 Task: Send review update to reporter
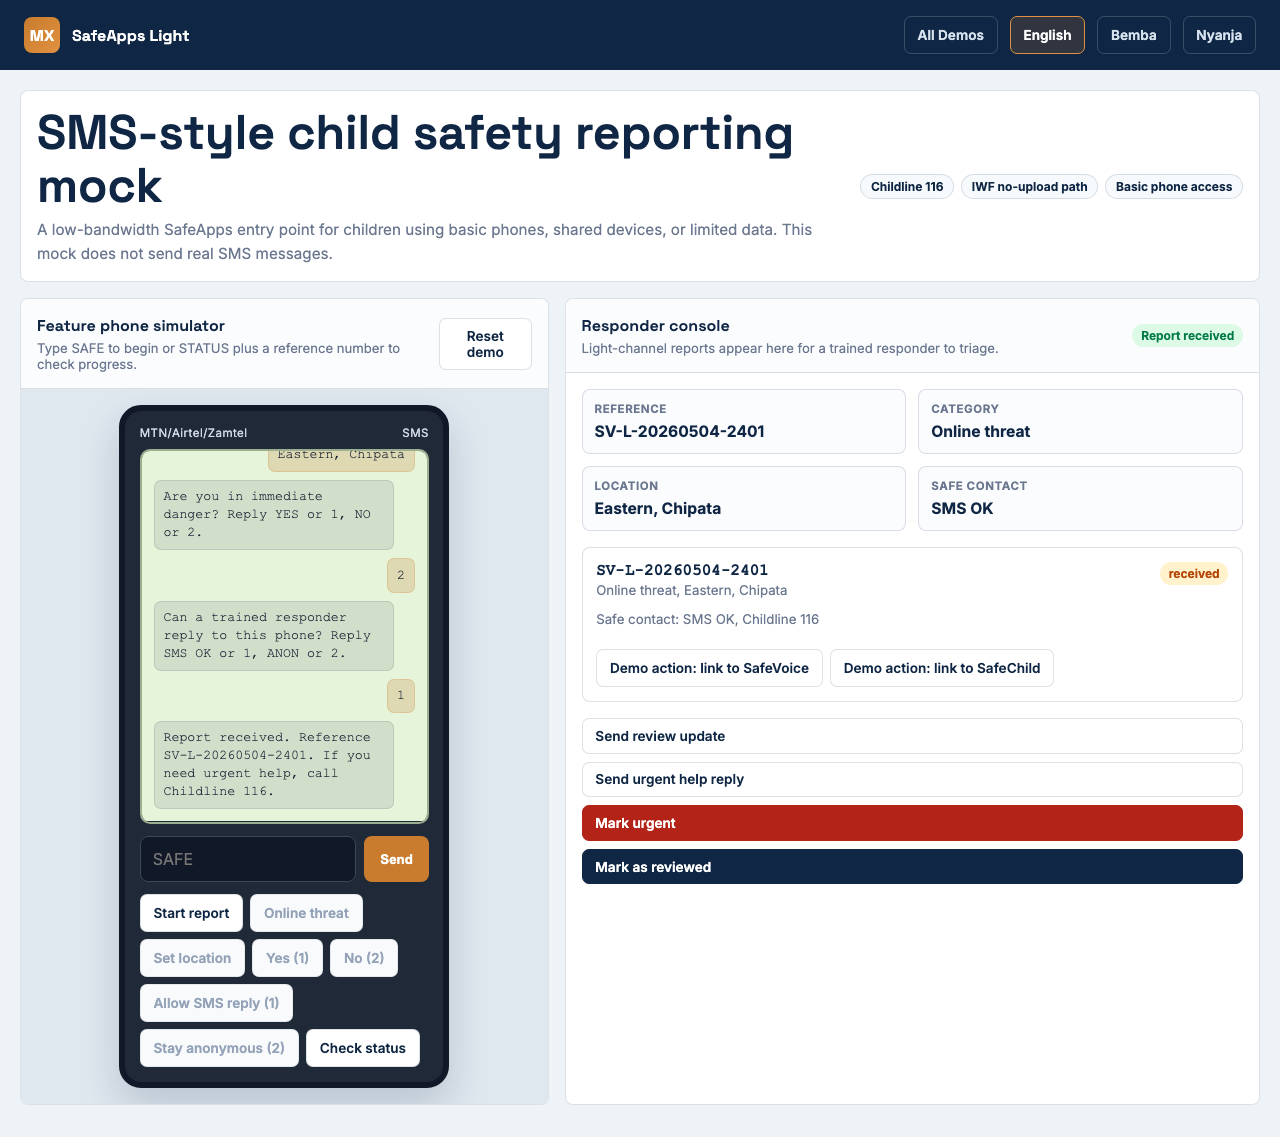[x=912, y=736]
